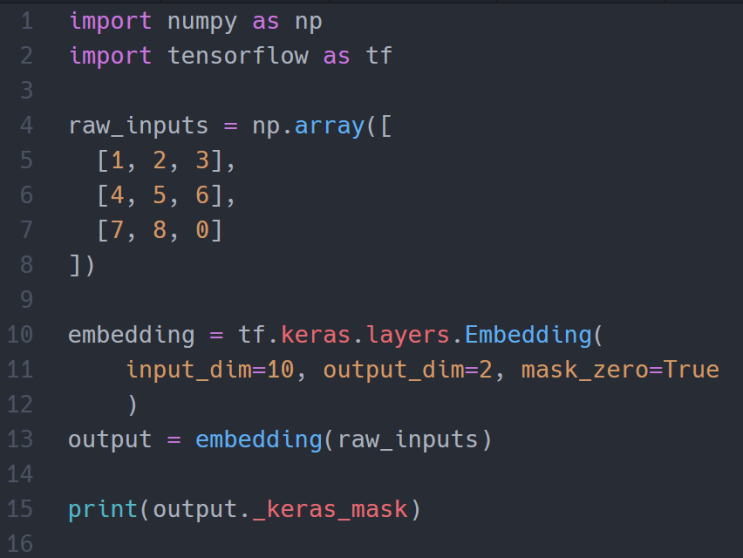Click 'keras' on line 10

[x=316, y=334]
